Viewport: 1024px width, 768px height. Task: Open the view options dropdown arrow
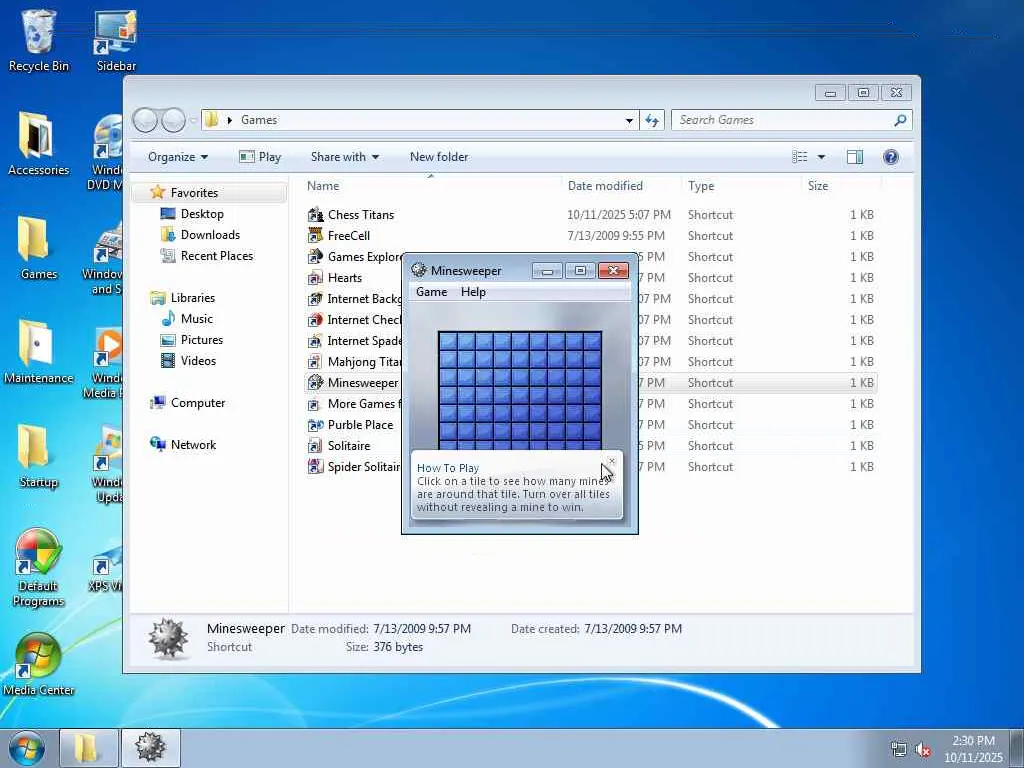point(821,157)
